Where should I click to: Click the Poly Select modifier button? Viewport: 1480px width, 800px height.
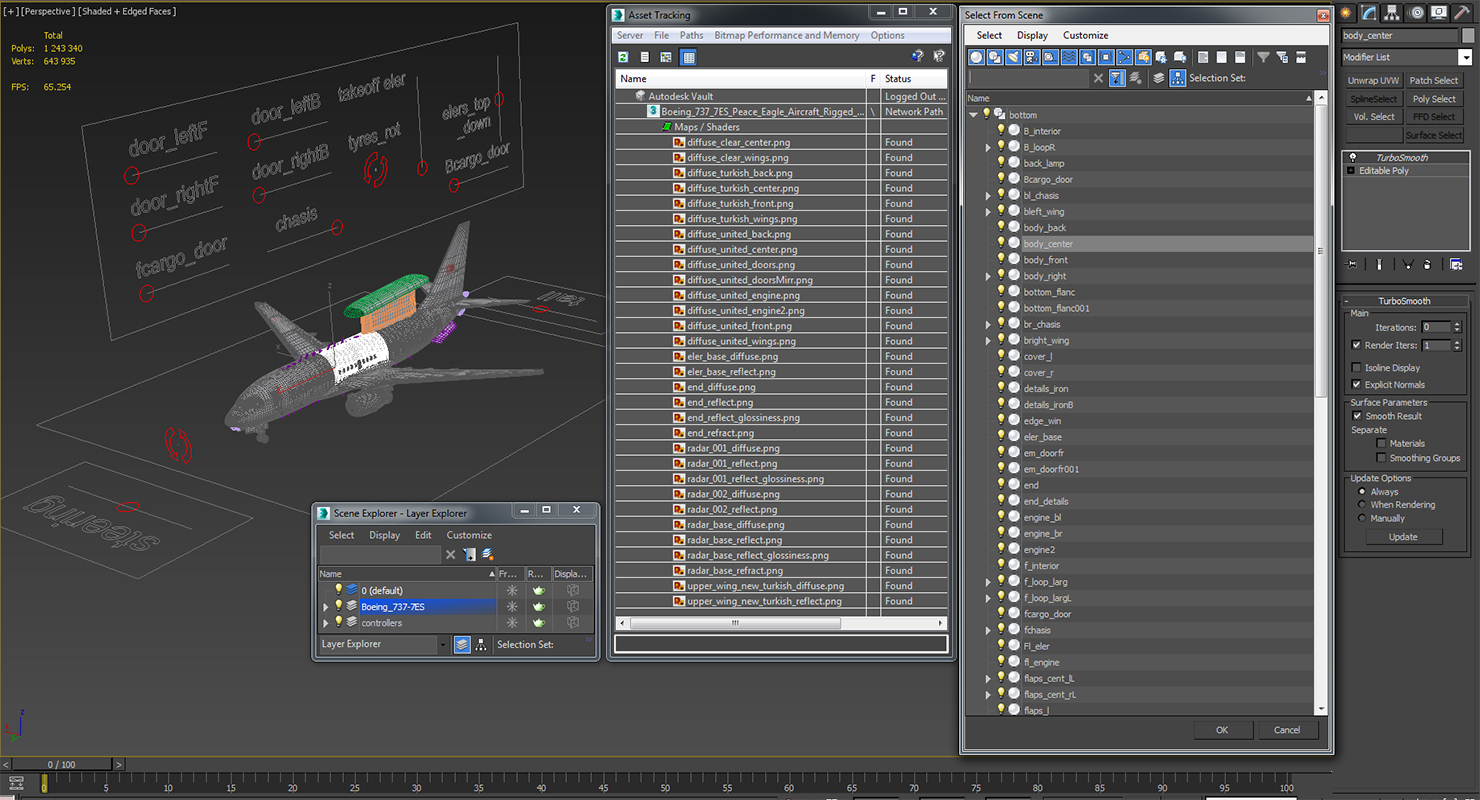pyautogui.click(x=1434, y=99)
